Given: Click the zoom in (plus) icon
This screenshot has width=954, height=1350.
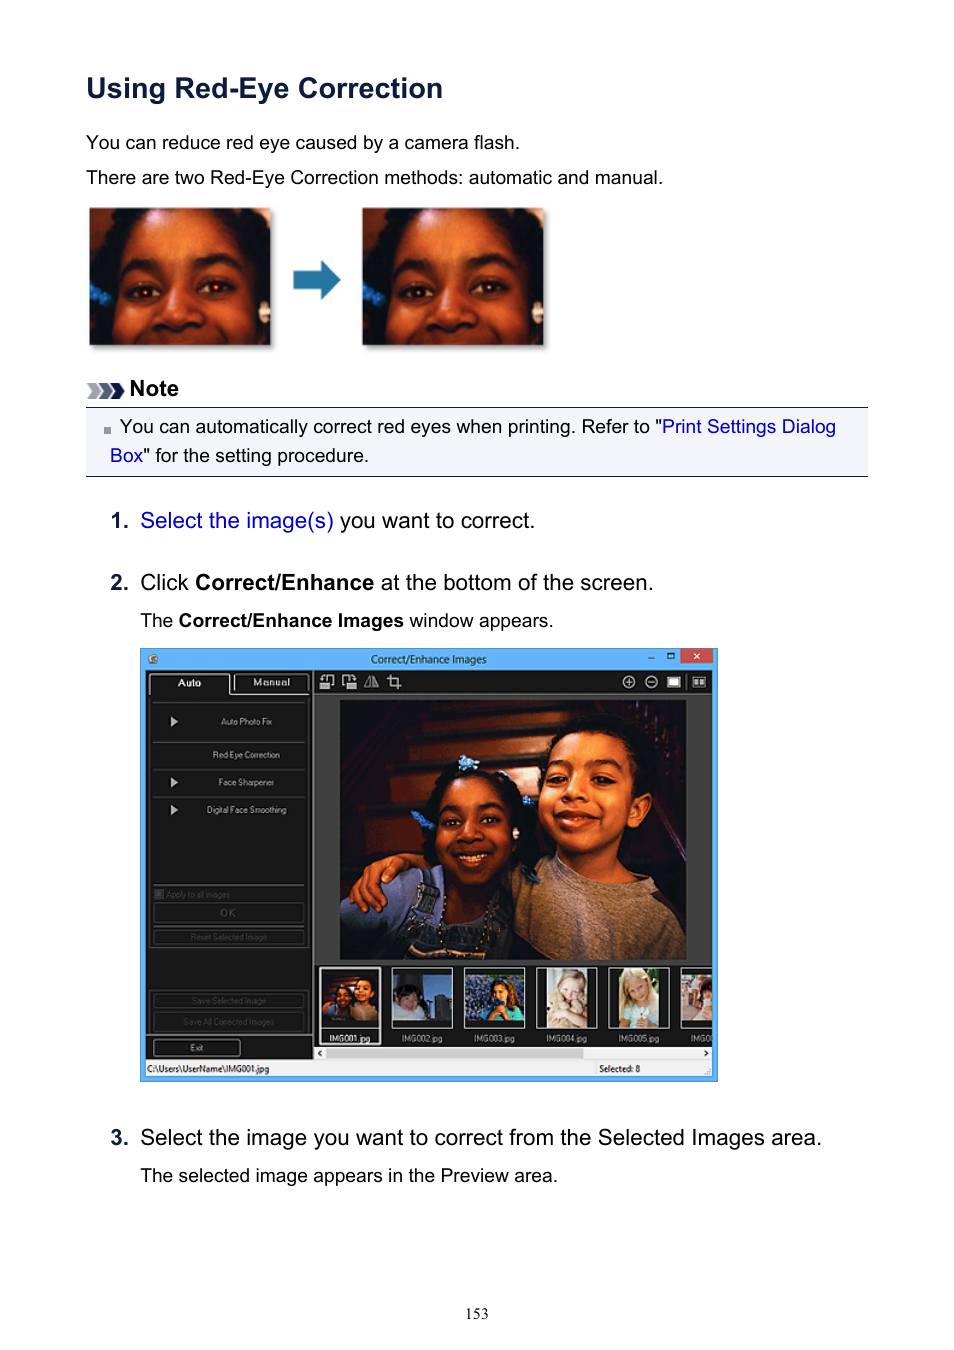Looking at the screenshot, I should [x=629, y=682].
